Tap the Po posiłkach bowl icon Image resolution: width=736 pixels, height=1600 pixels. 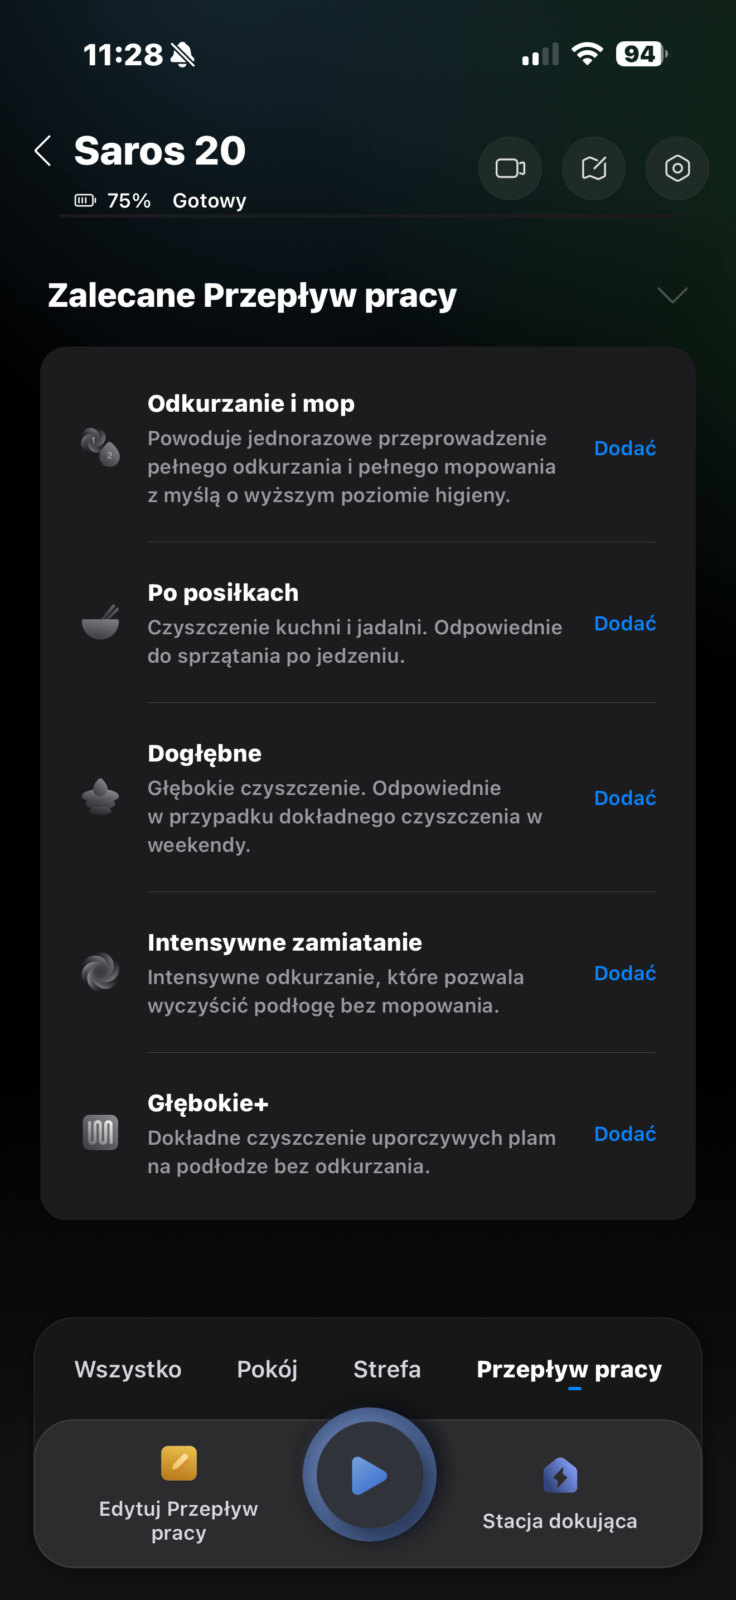coord(100,623)
